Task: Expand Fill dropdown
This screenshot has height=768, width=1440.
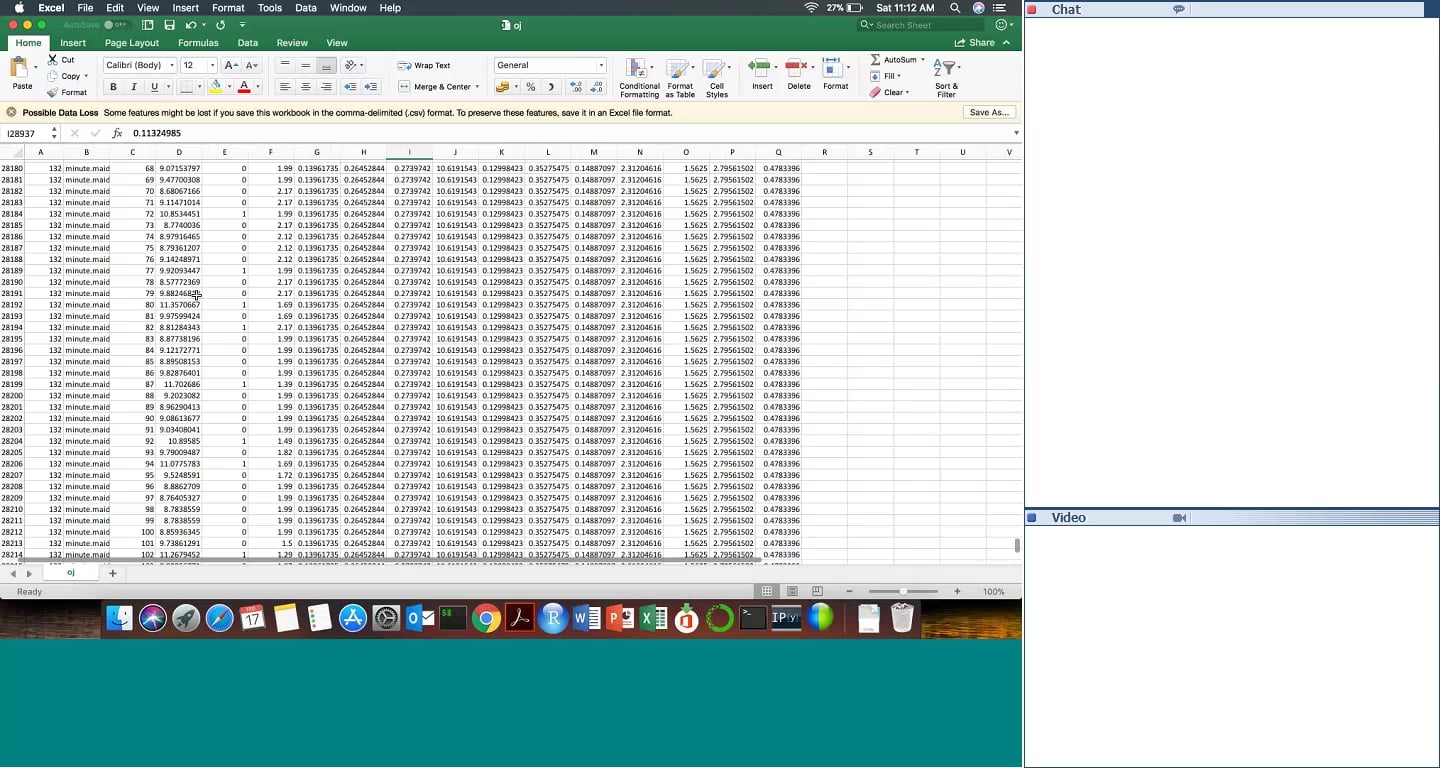Action: point(899,76)
